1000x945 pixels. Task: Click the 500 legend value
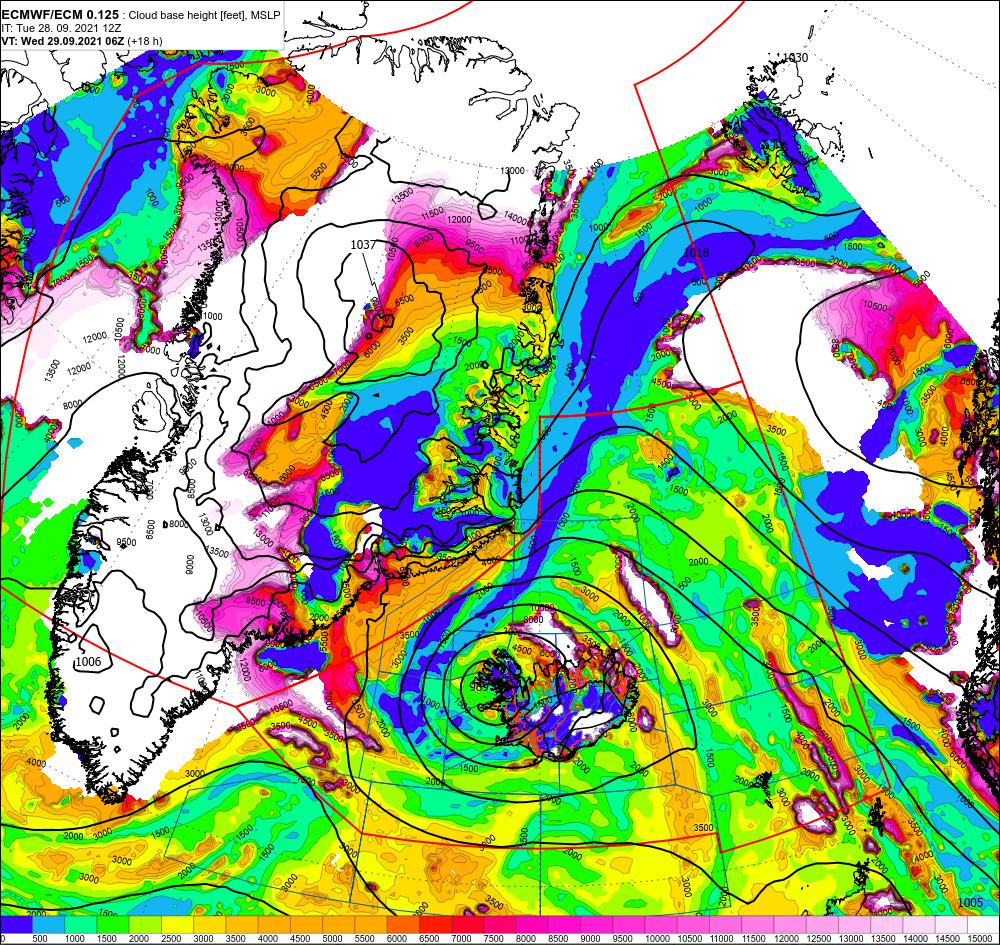40,939
